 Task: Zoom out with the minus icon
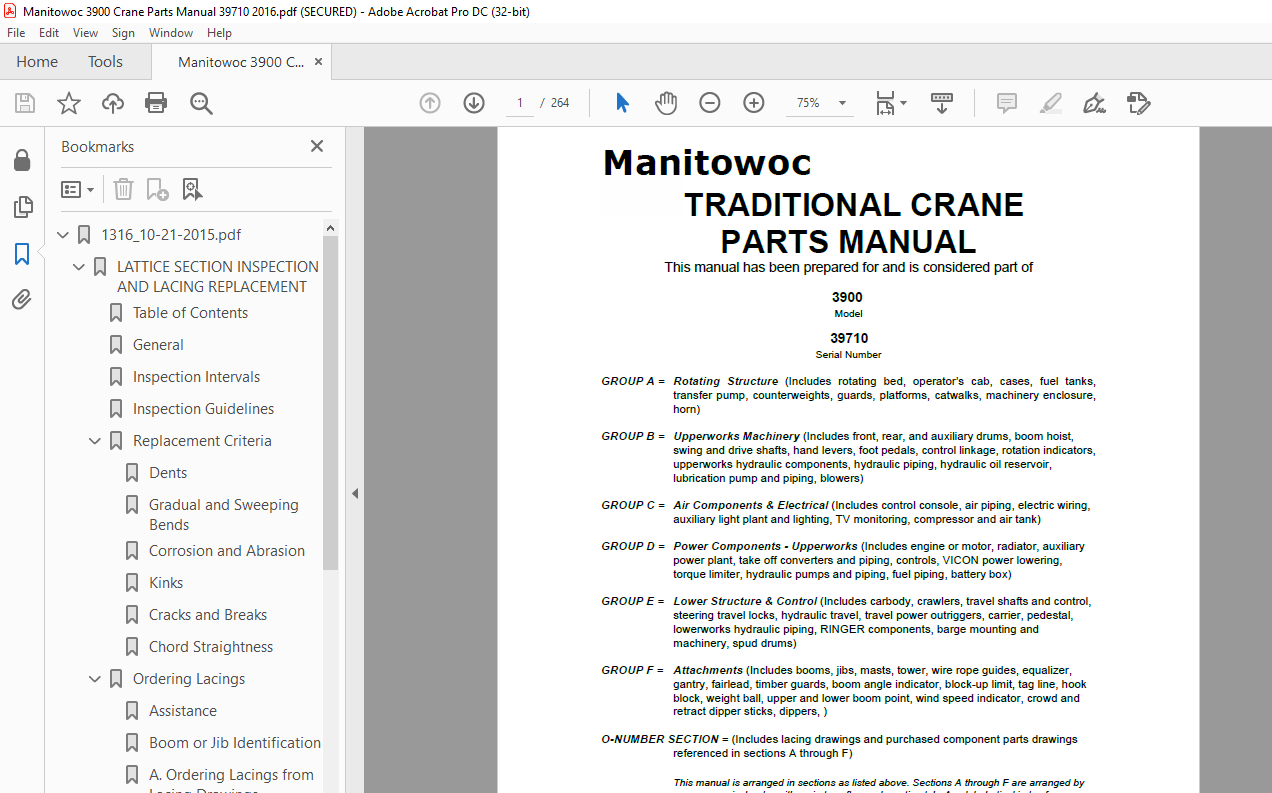(710, 103)
